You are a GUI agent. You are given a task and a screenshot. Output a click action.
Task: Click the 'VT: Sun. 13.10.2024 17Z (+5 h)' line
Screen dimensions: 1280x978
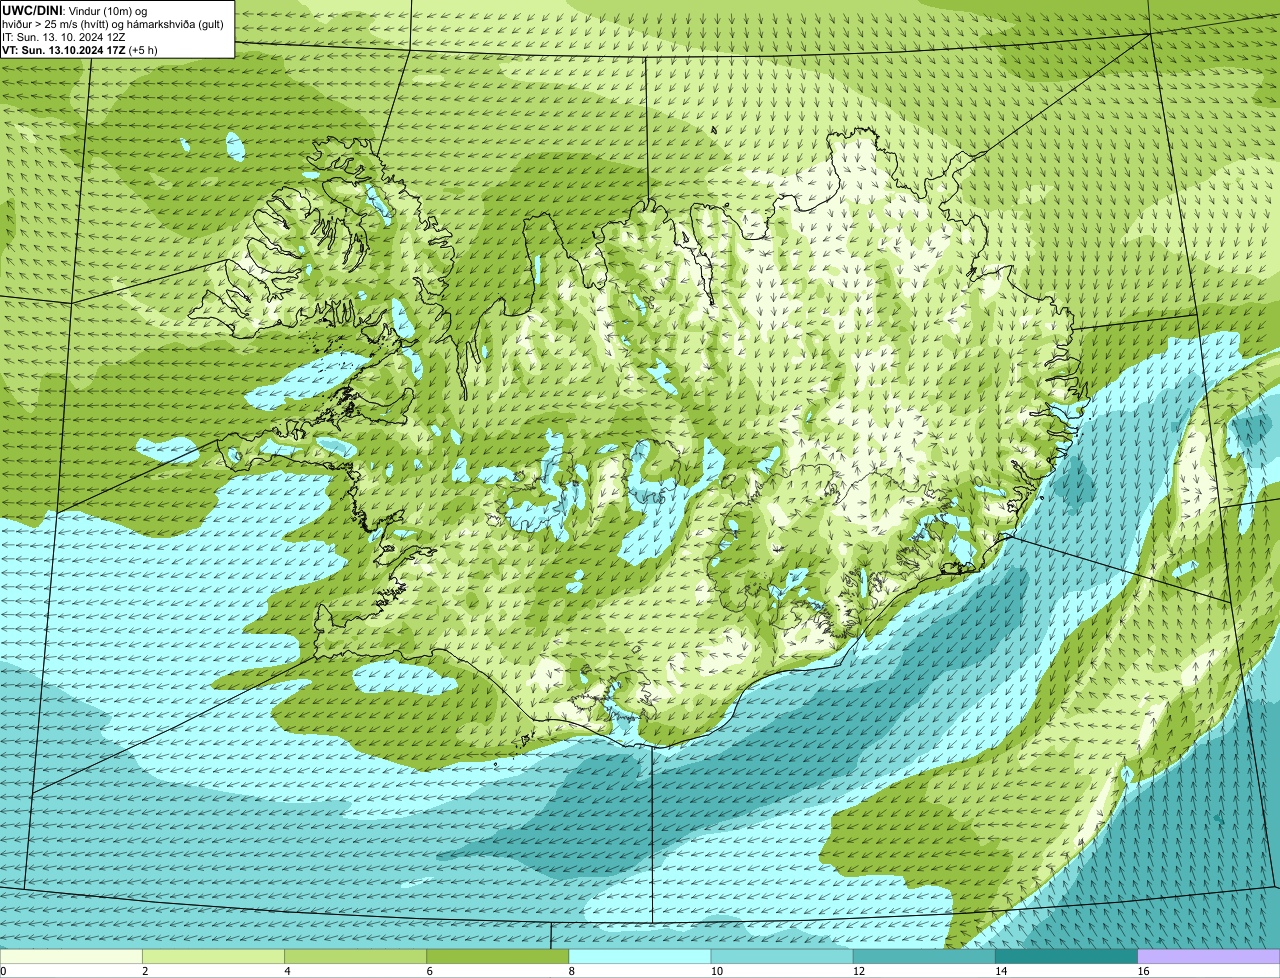click(x=80, y=50)
